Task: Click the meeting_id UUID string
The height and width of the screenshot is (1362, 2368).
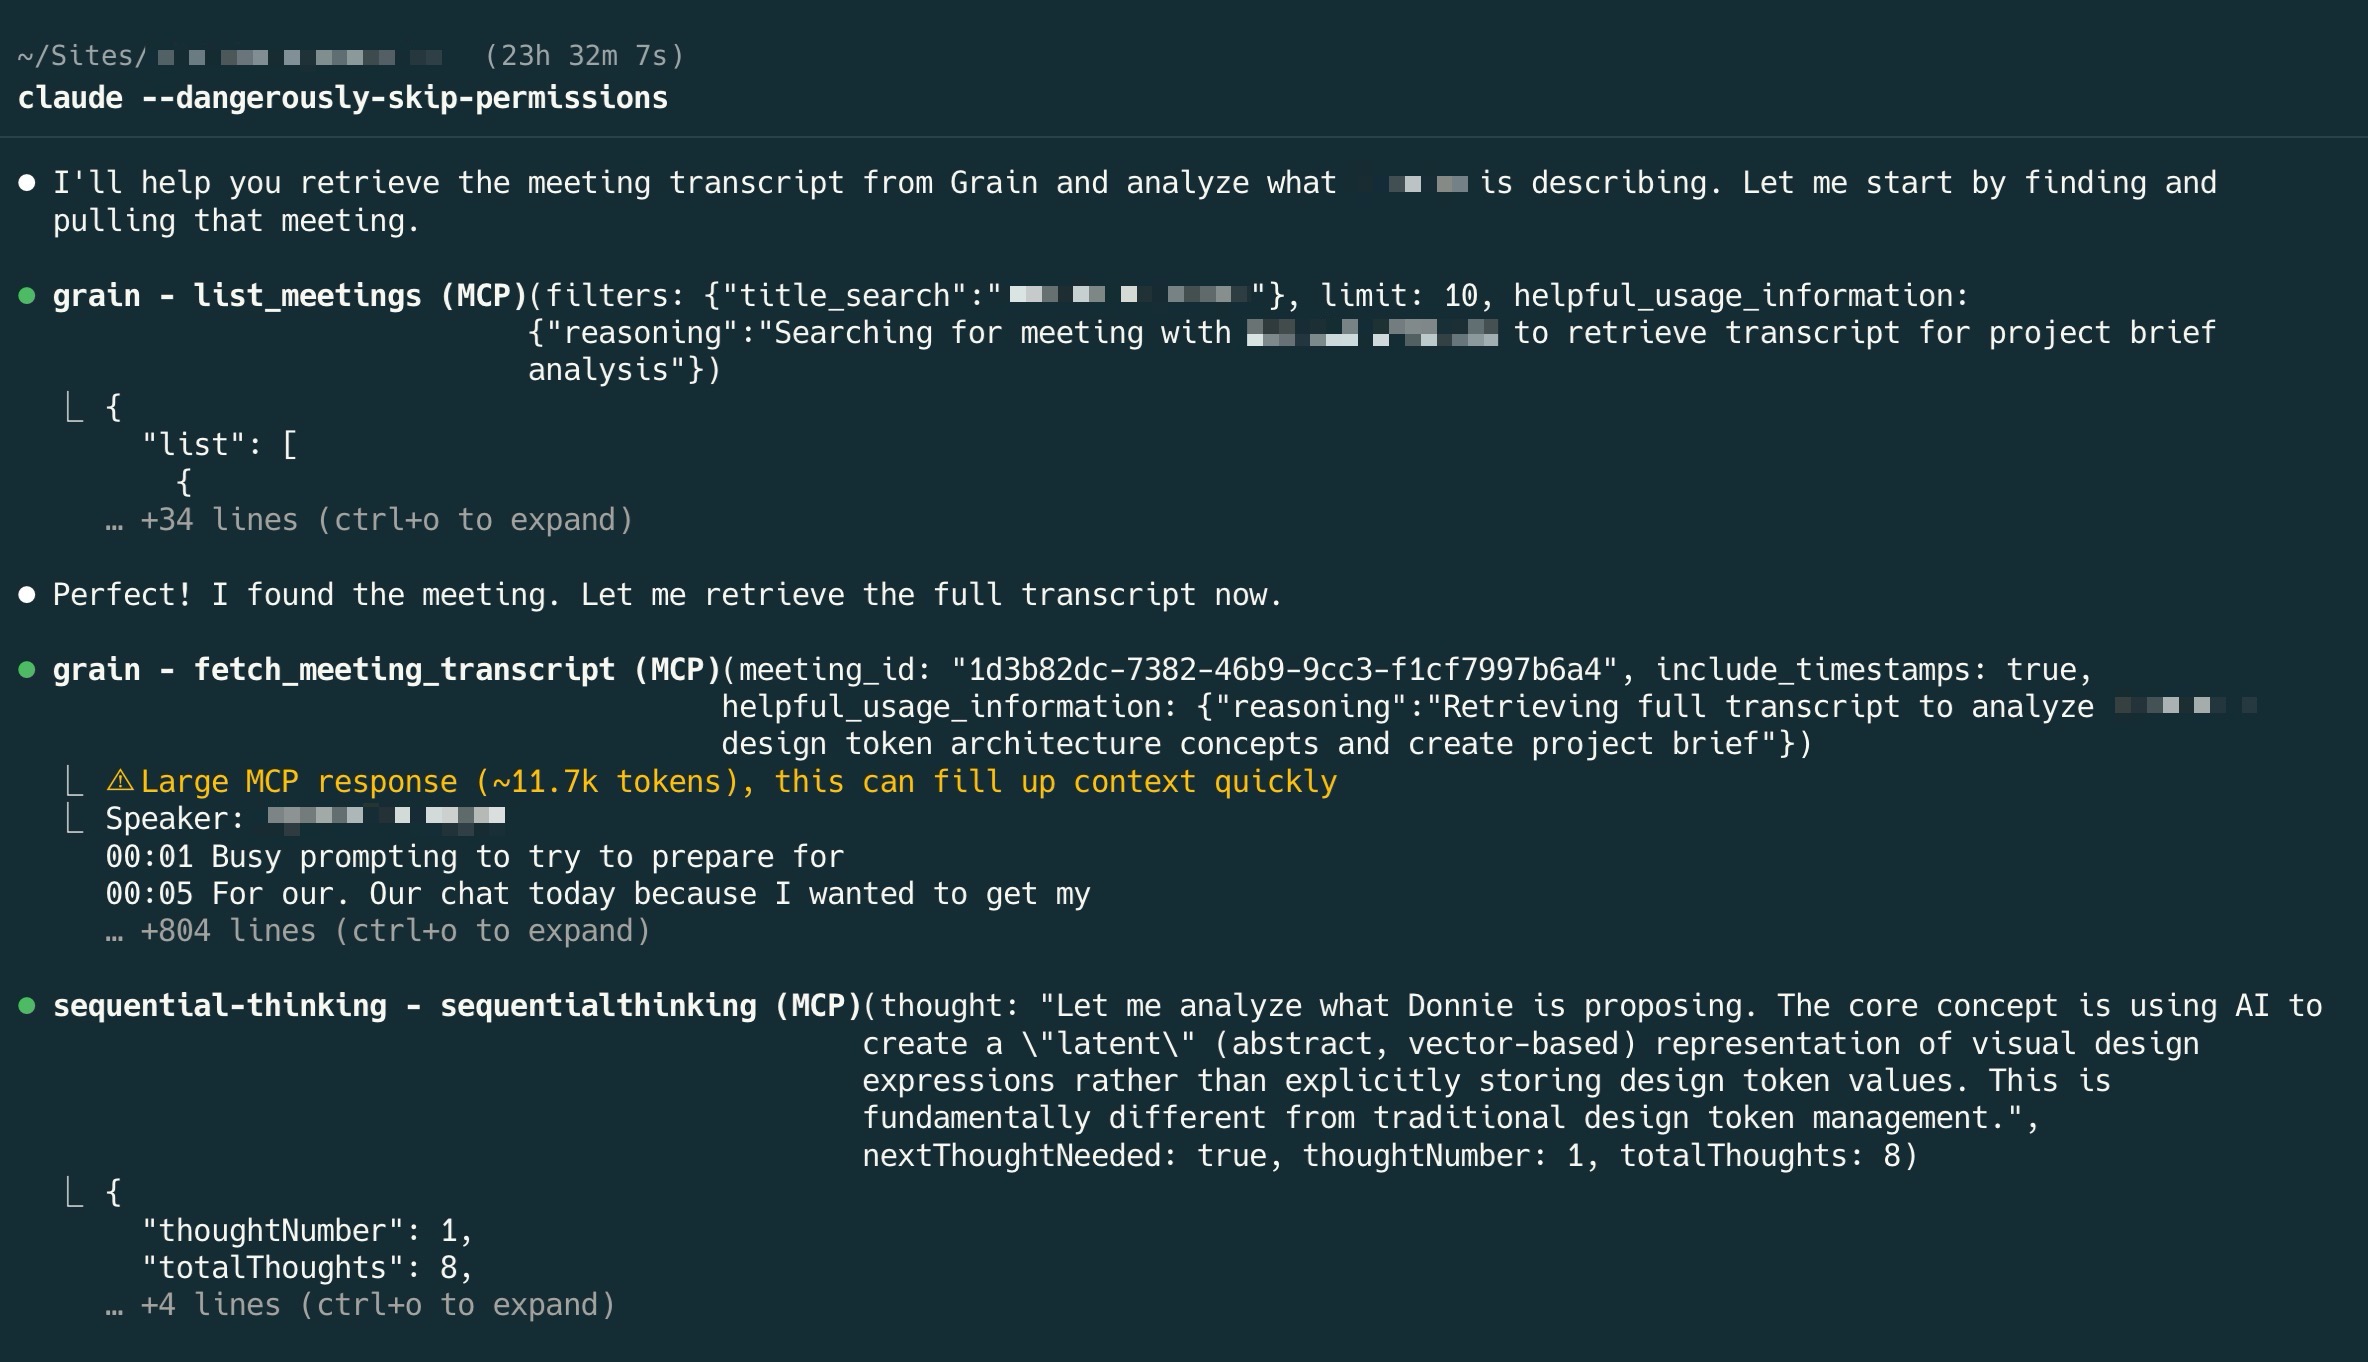Action: point(1285,670)
